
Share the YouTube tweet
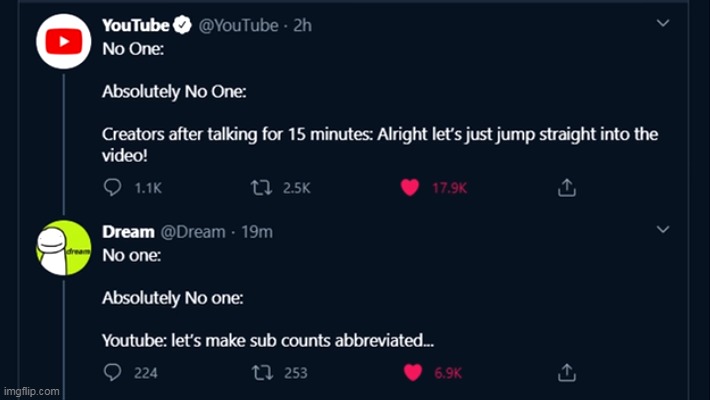coord(565,187)
